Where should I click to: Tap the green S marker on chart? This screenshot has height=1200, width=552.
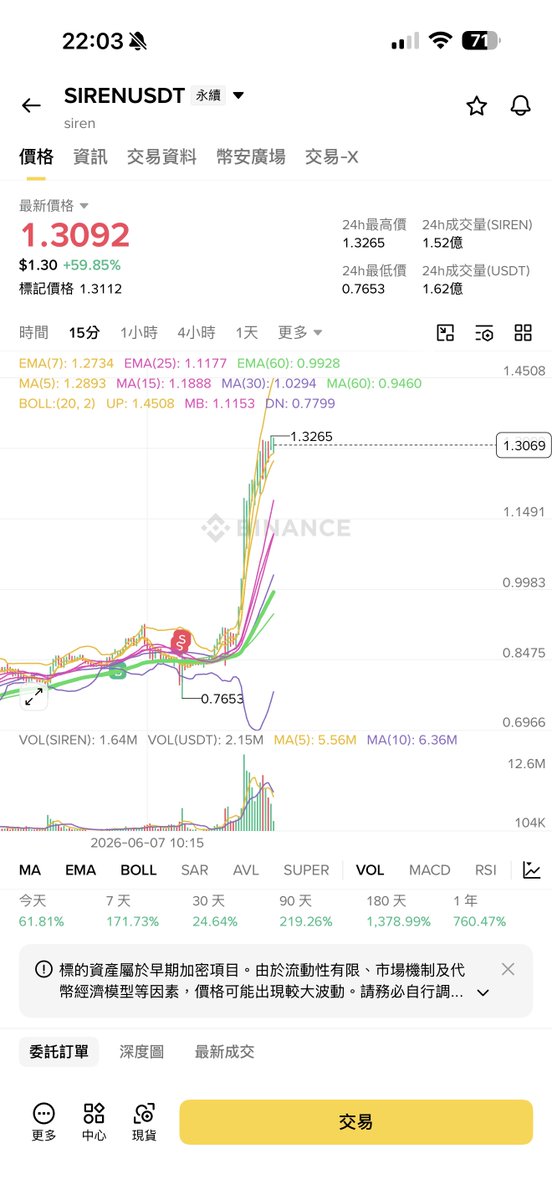click(117, 673)
